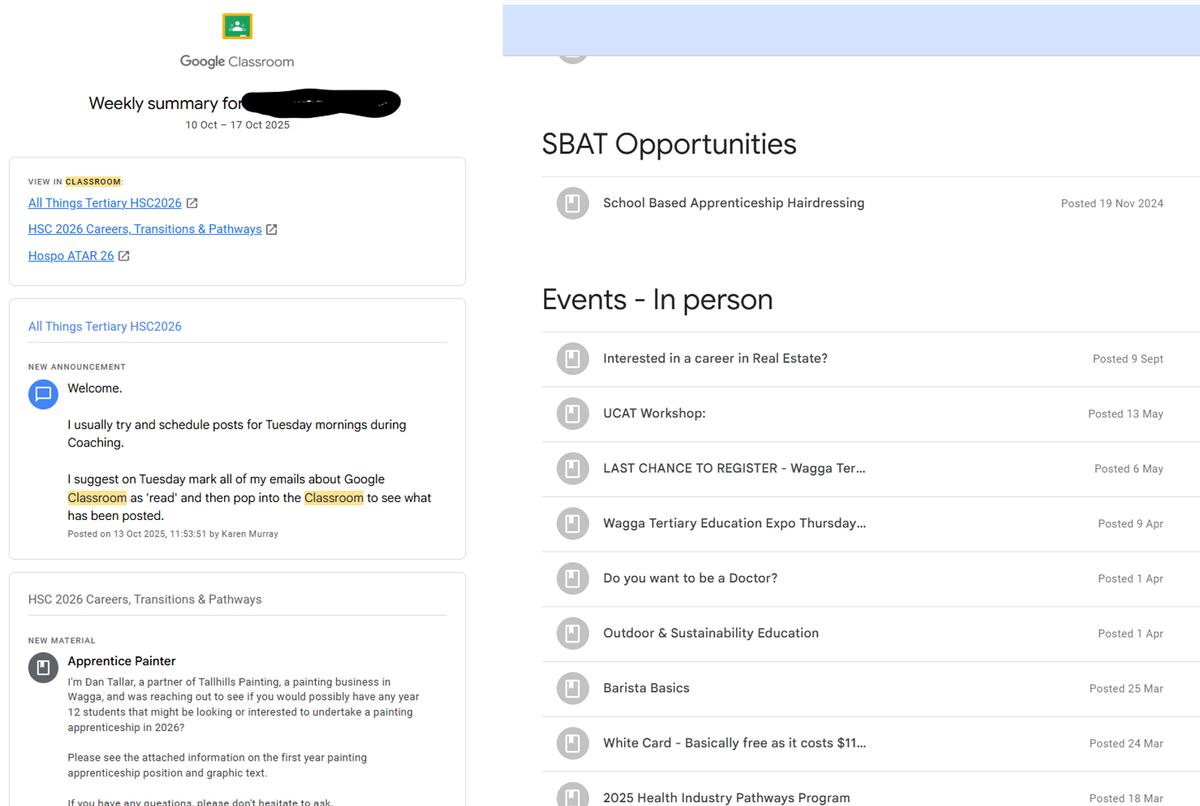Click external link icon next to Hospo ATAR 26
The height and width of the screenshot is (806, 1200).
[124, 256]
